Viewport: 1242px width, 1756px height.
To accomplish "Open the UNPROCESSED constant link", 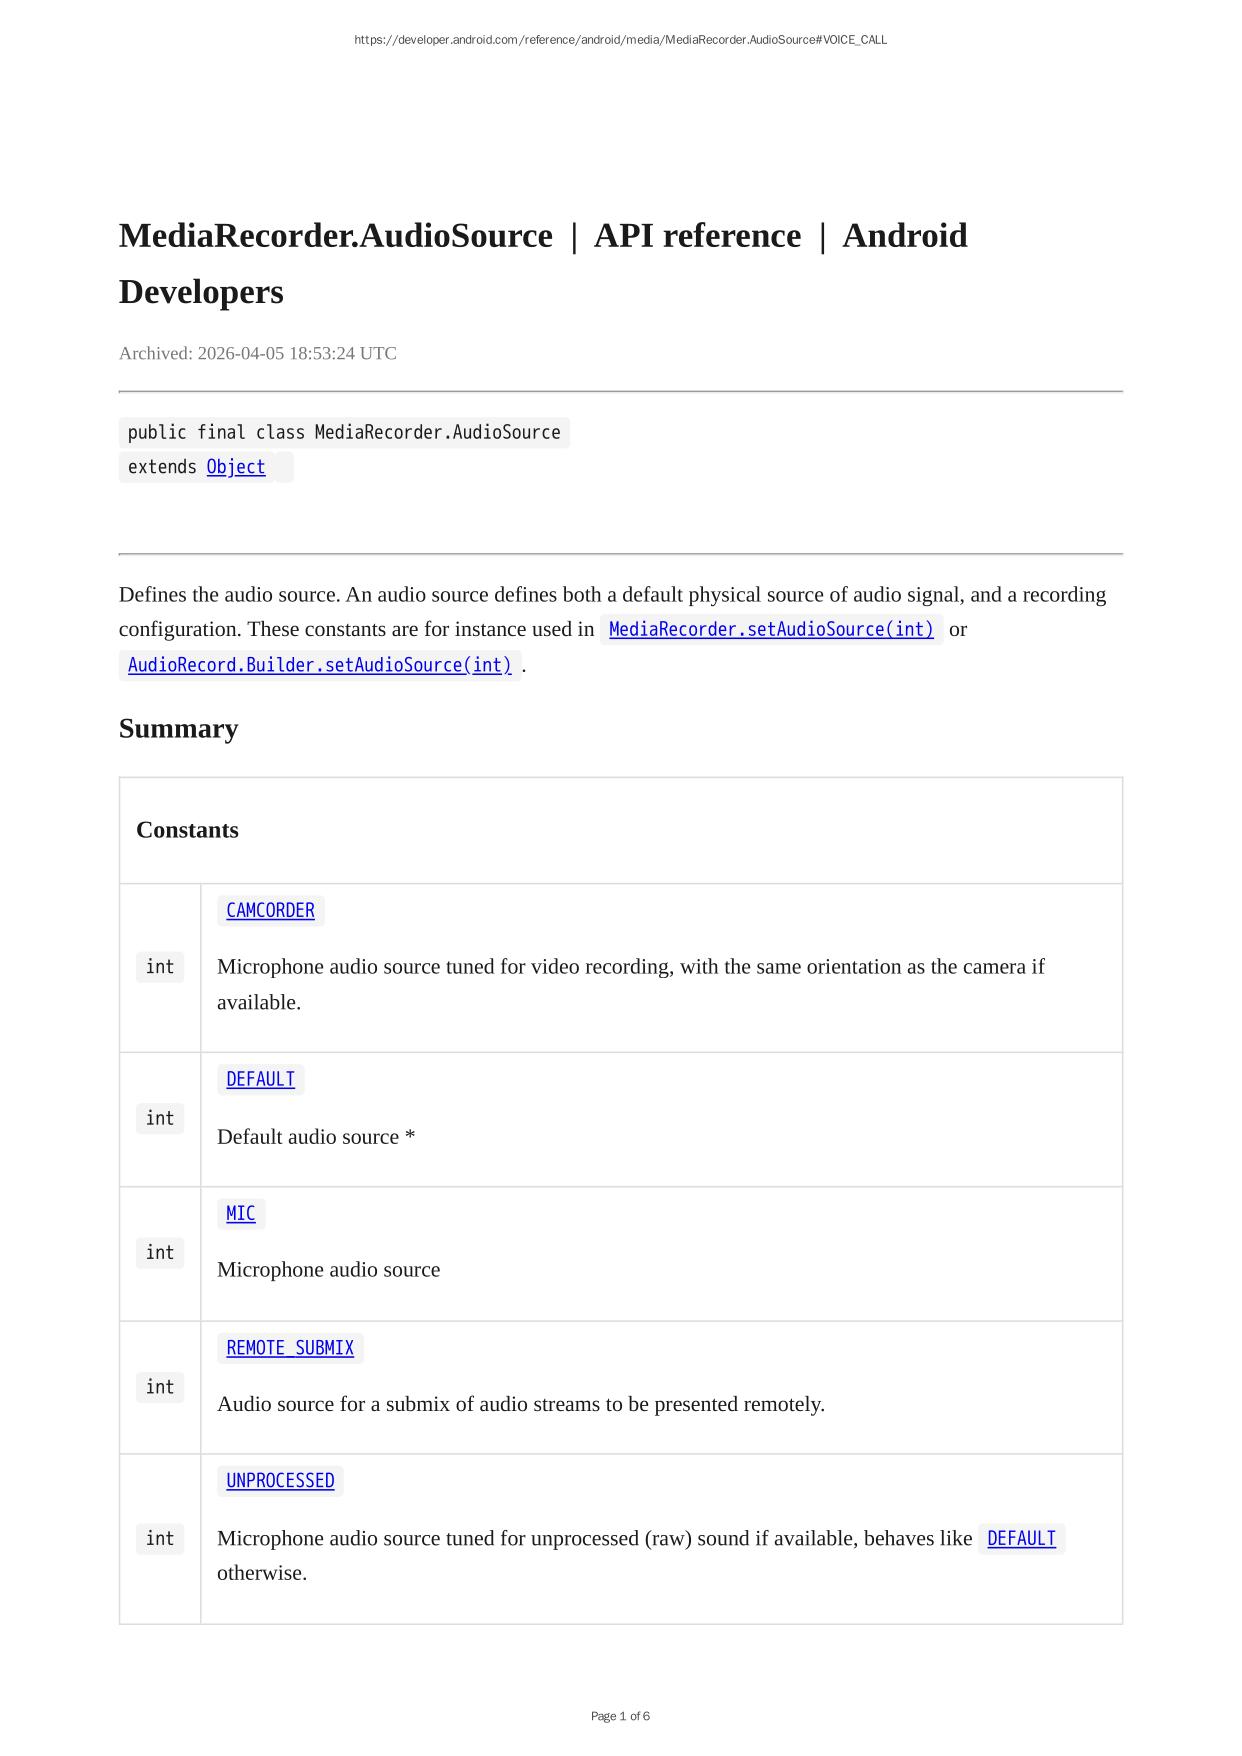I will pyautogui.click(x=280, y=1481).
